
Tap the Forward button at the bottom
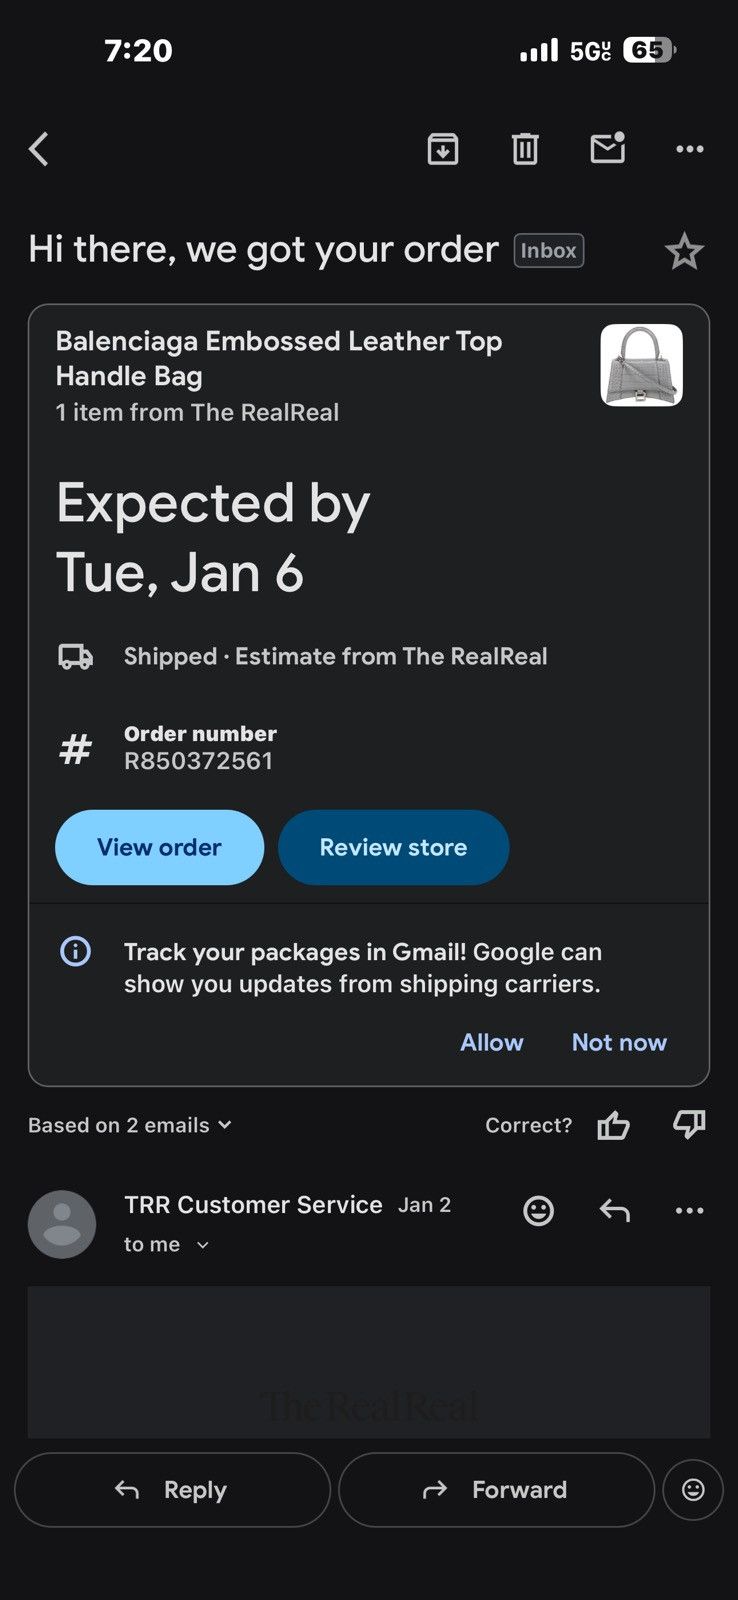tap(496, 1490)
